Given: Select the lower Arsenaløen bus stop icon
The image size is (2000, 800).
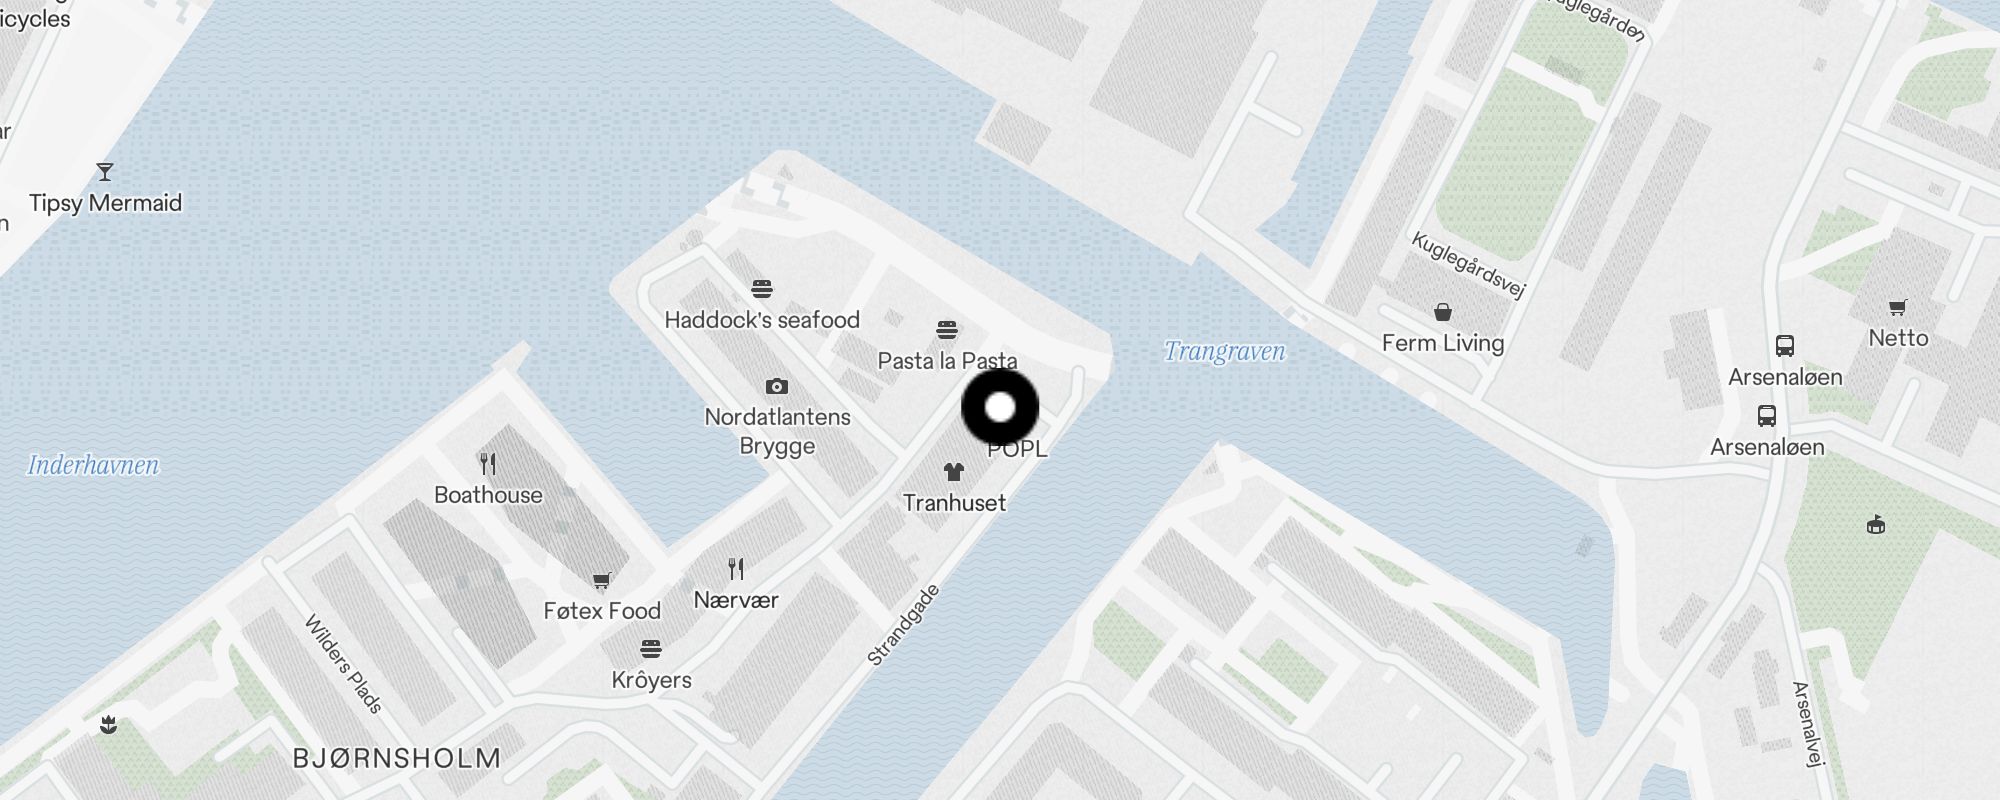Looking at the screenshot, I should tap(1767, 416).
